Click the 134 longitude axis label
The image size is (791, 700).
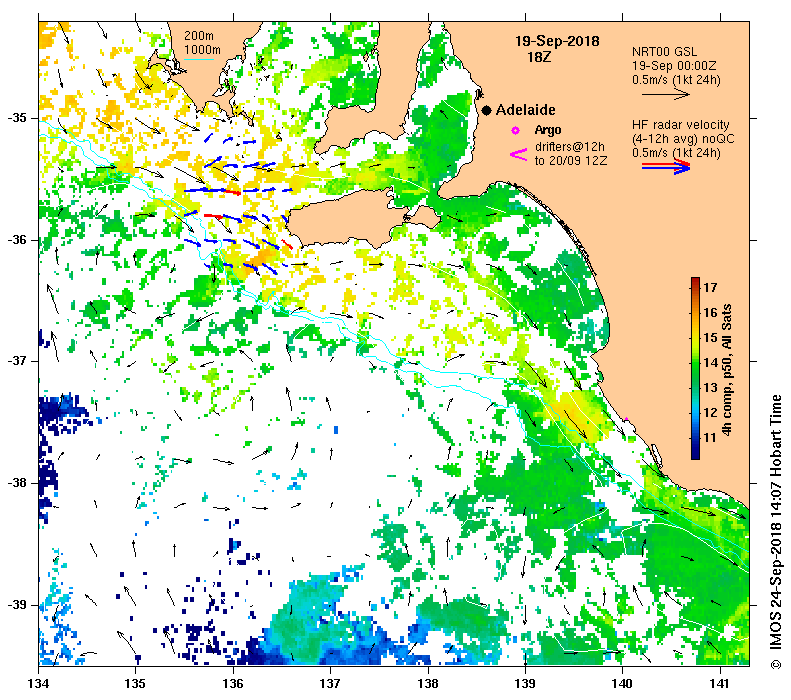[x=39, y=684]
